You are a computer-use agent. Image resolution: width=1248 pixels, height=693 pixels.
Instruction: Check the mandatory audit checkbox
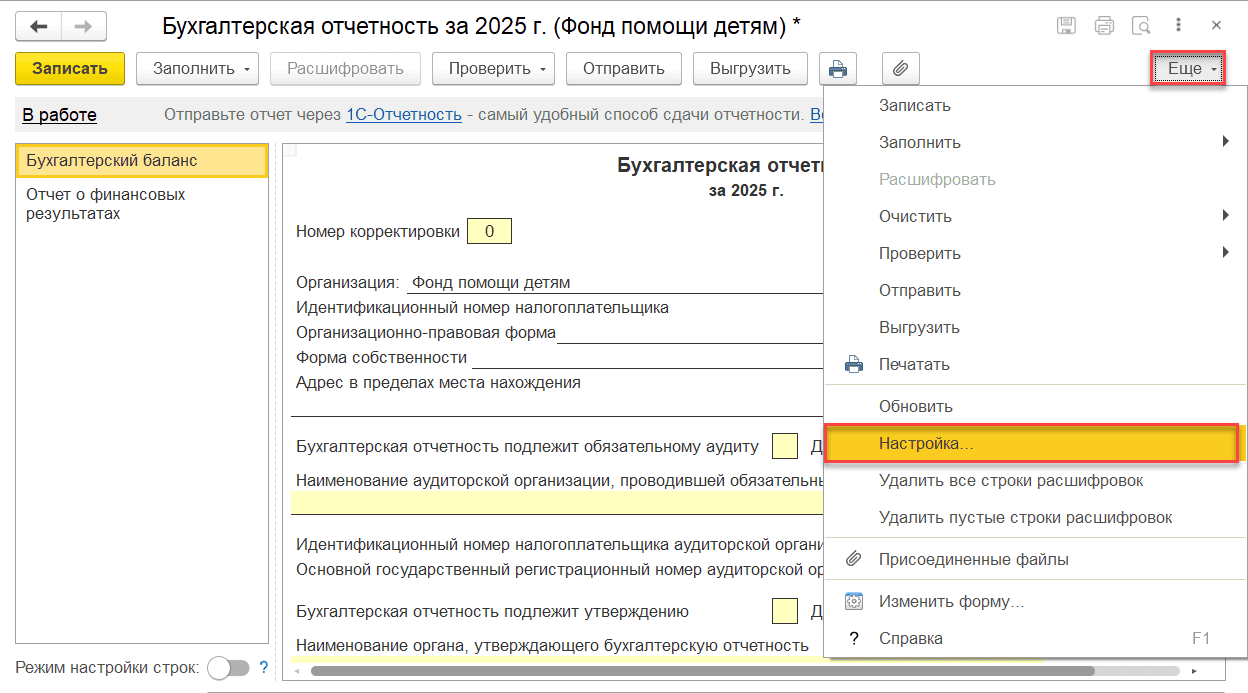point(785,446)
